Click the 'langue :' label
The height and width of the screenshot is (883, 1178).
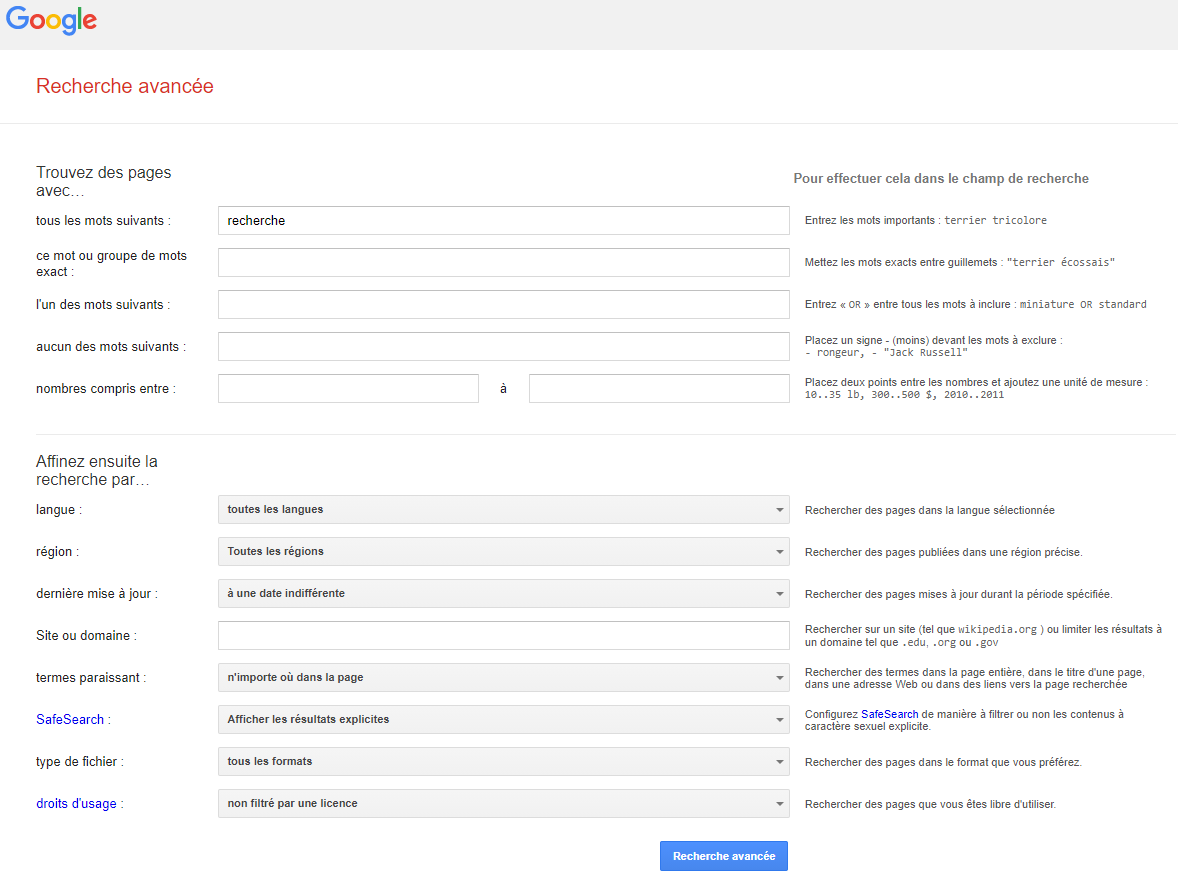[59, 510]
